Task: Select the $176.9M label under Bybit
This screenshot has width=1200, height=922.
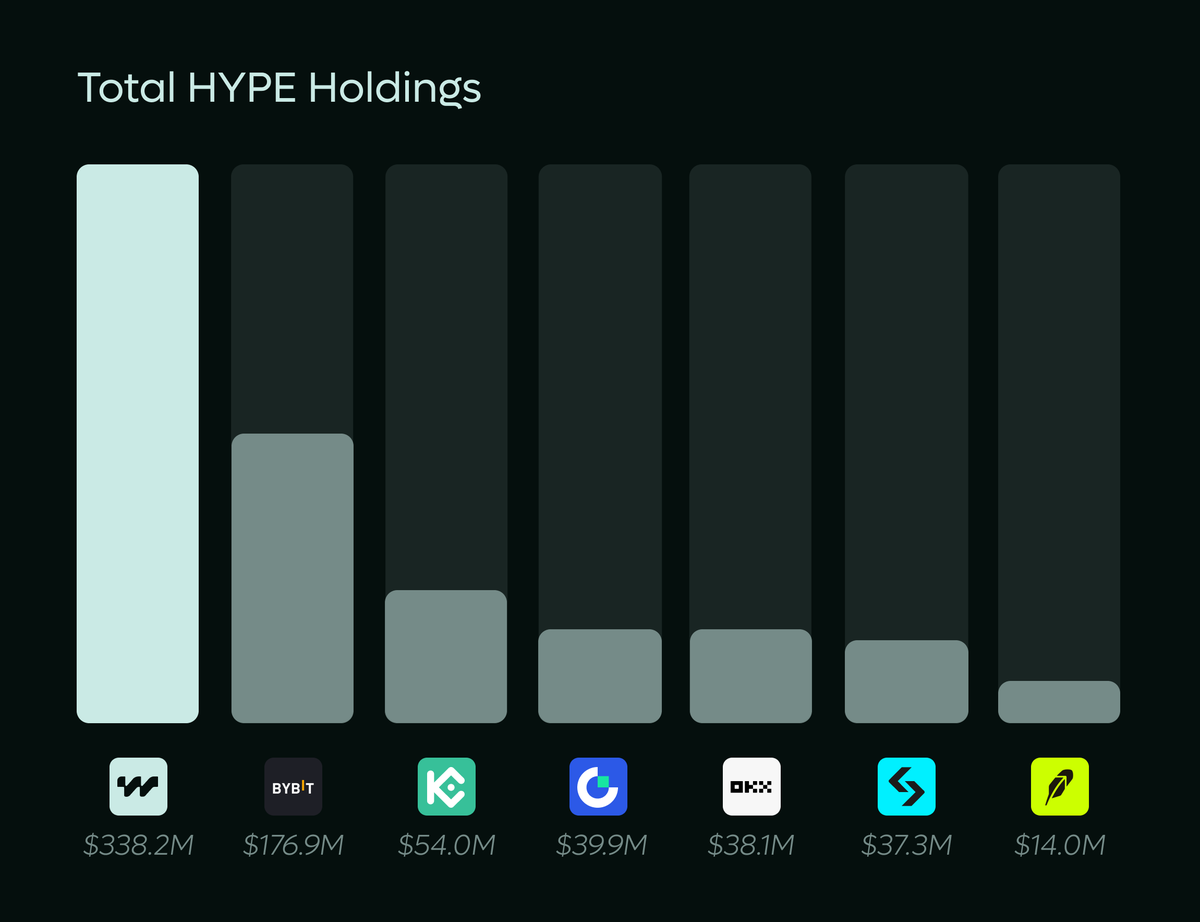Action: [292, 845]
